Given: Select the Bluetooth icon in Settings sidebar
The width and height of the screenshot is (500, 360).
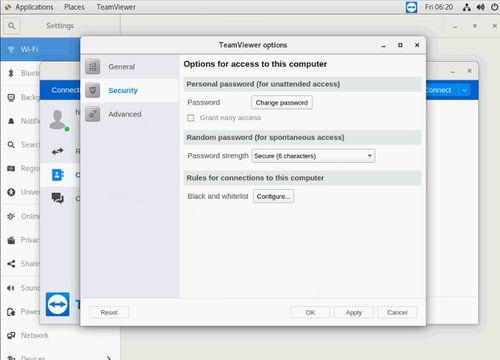Looking at the screenshot, I should (x=11, y=73).
